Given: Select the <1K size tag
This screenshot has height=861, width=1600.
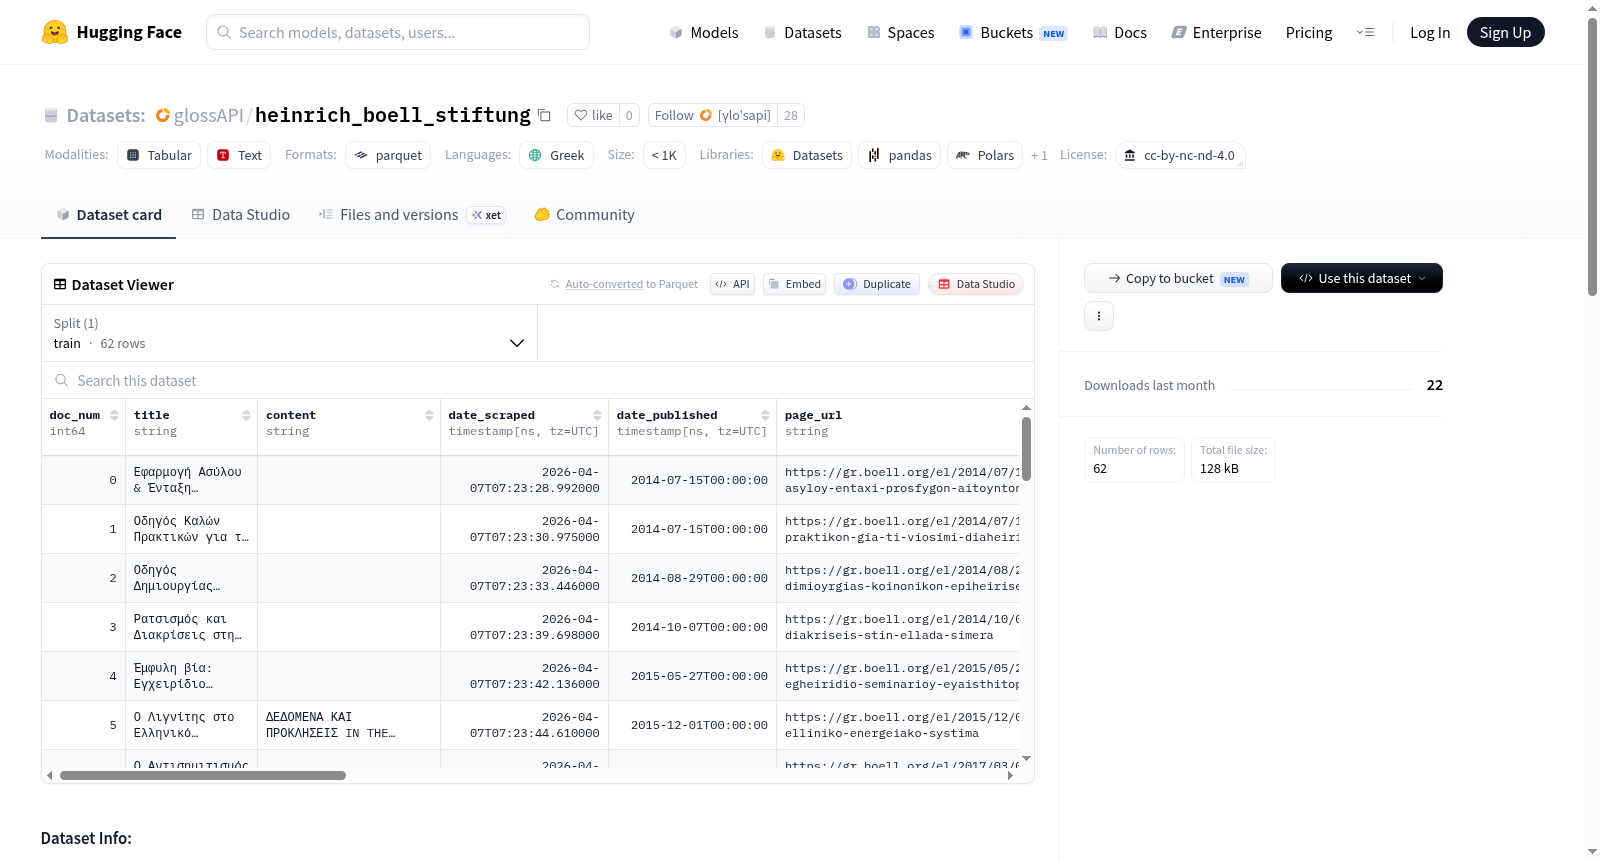Looking at the screenshot, I should coord(664,155).
